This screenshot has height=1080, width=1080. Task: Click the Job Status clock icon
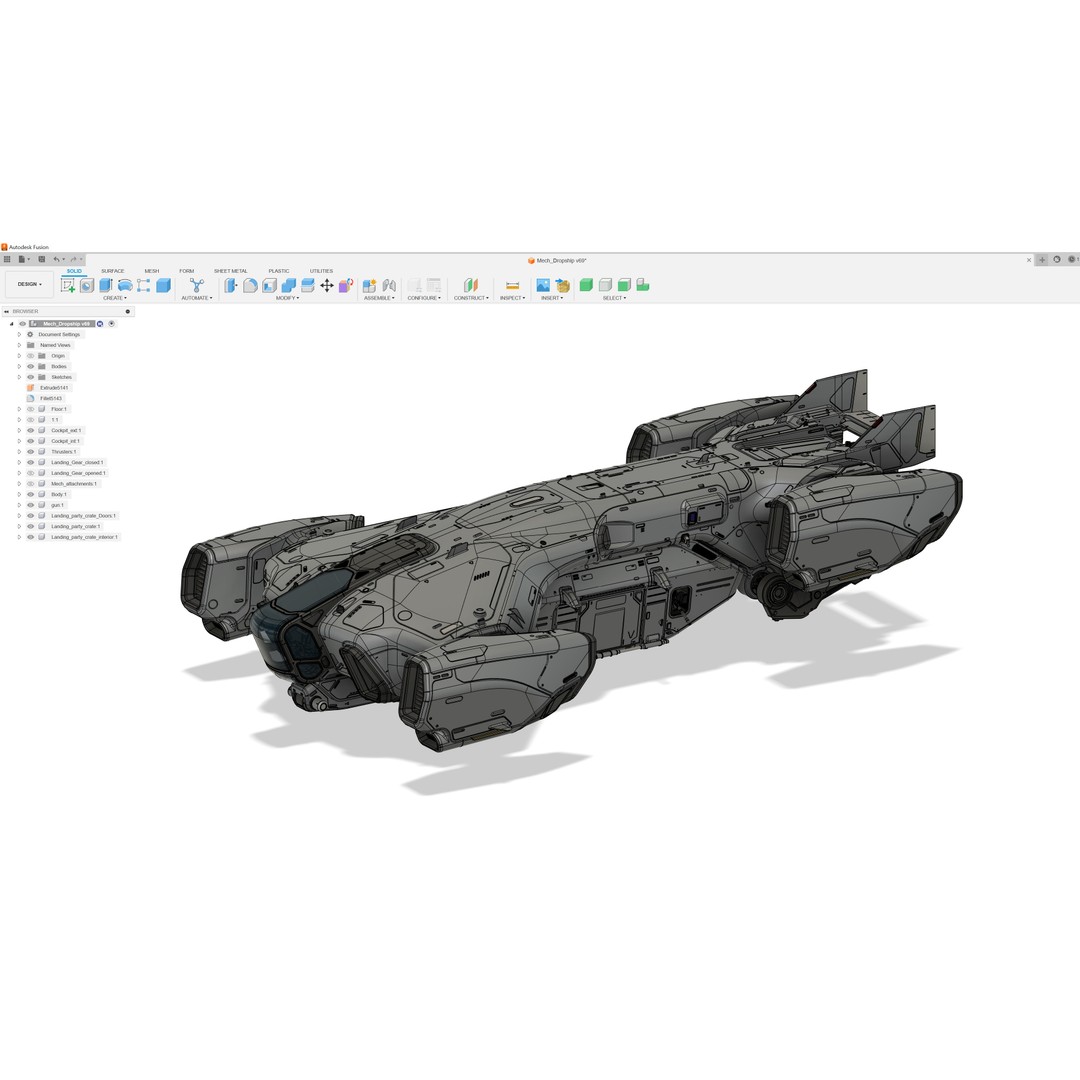1071,260
